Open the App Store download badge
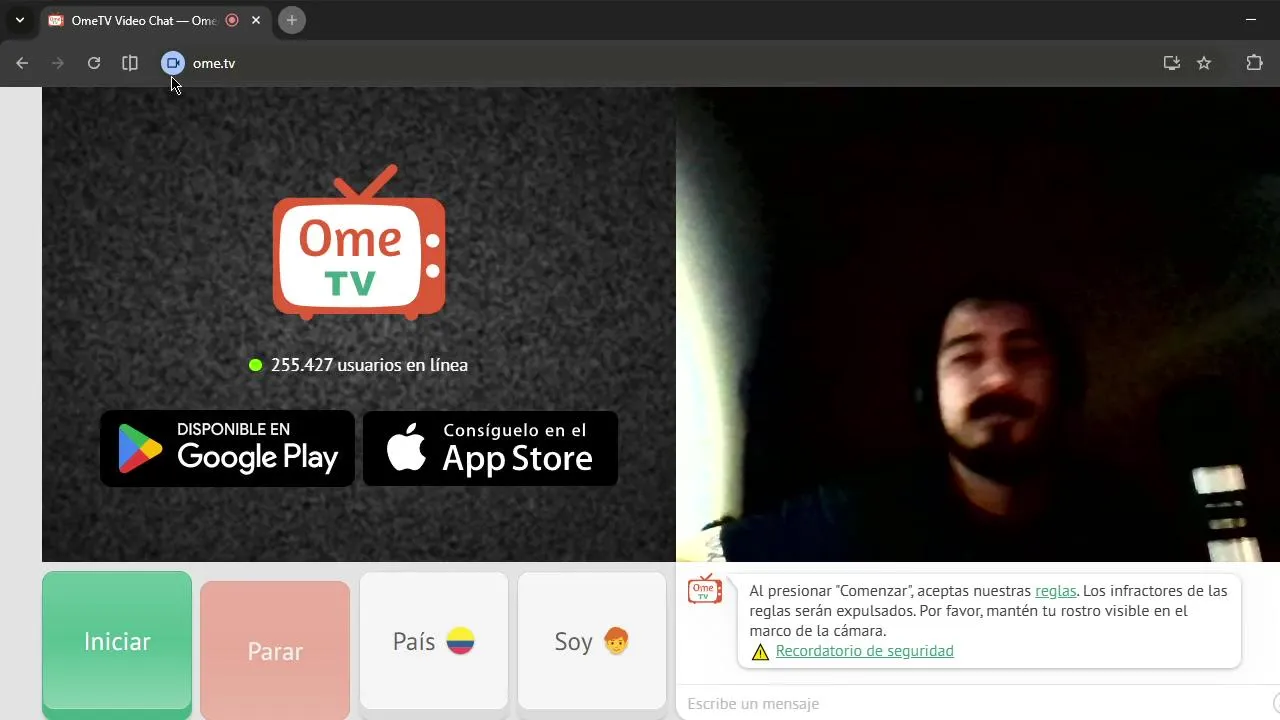This screenshot has height=720, width=1280. pos(490,448)
